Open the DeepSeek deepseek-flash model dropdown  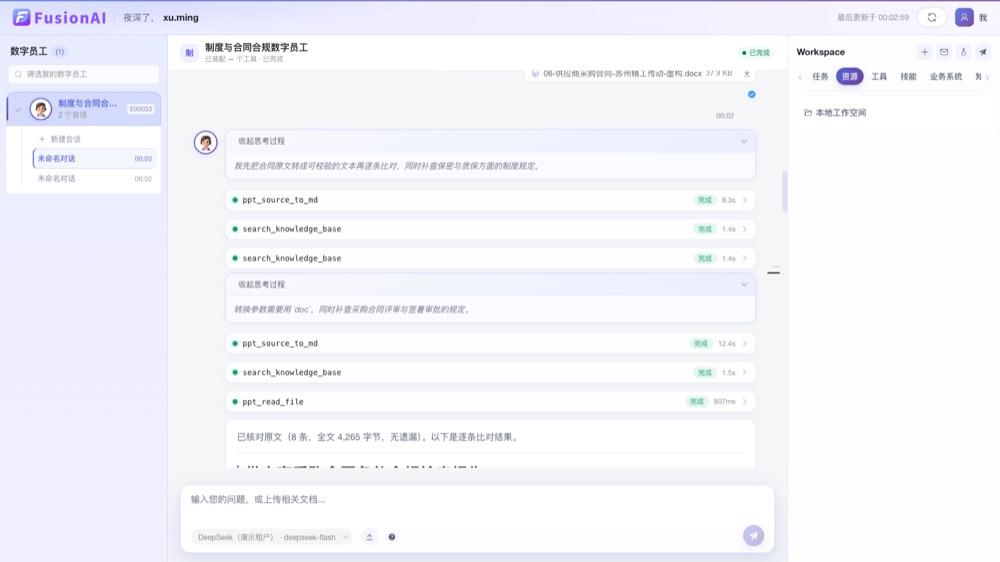click(x=272, y=537)
